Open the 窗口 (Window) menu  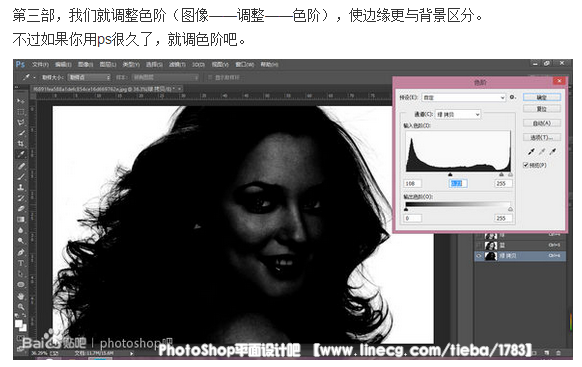click(x=245, y=65)
